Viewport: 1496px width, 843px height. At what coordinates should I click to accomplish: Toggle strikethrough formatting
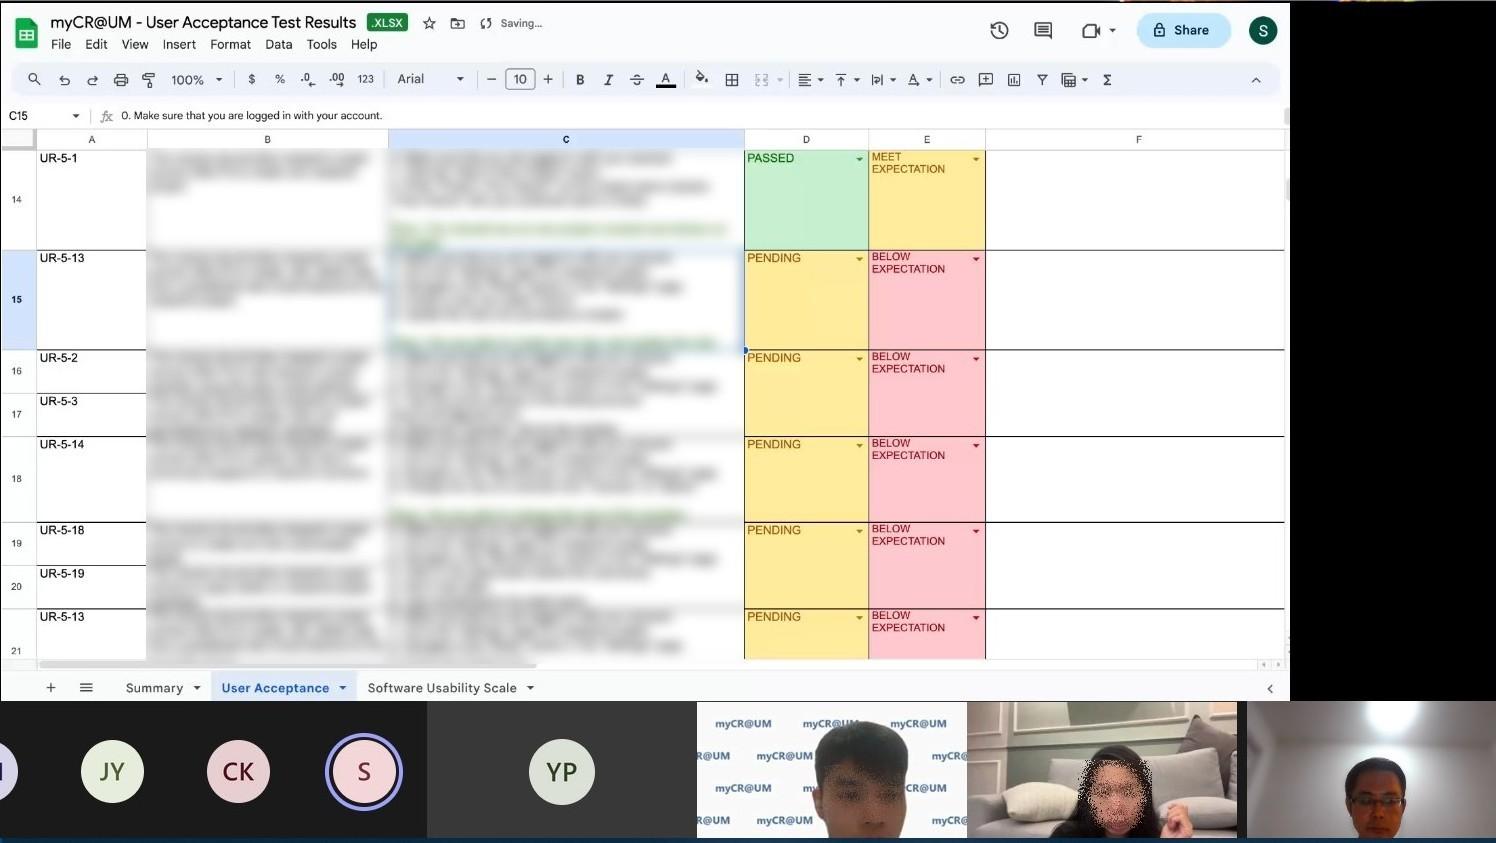click(637, 79)
